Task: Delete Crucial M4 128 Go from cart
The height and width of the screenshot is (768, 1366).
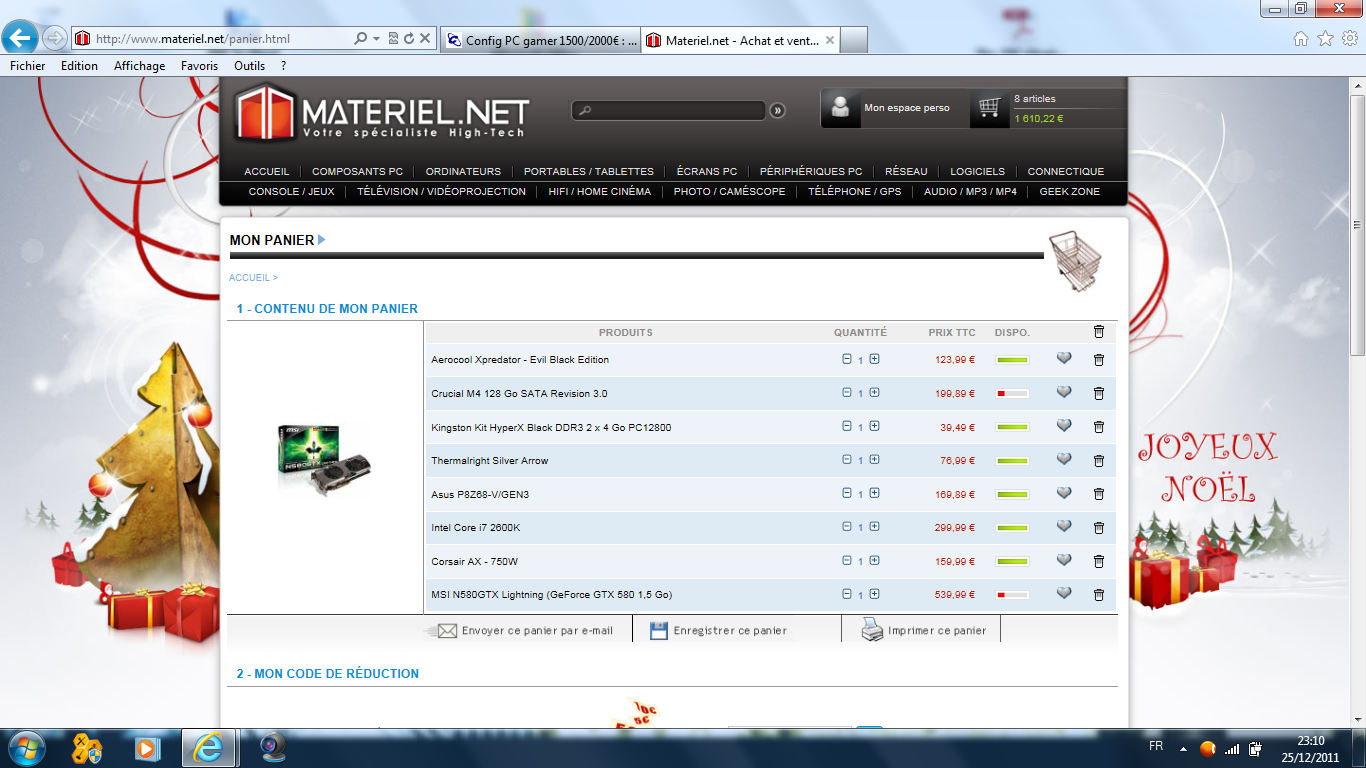Action: (x=1099, y=394)
